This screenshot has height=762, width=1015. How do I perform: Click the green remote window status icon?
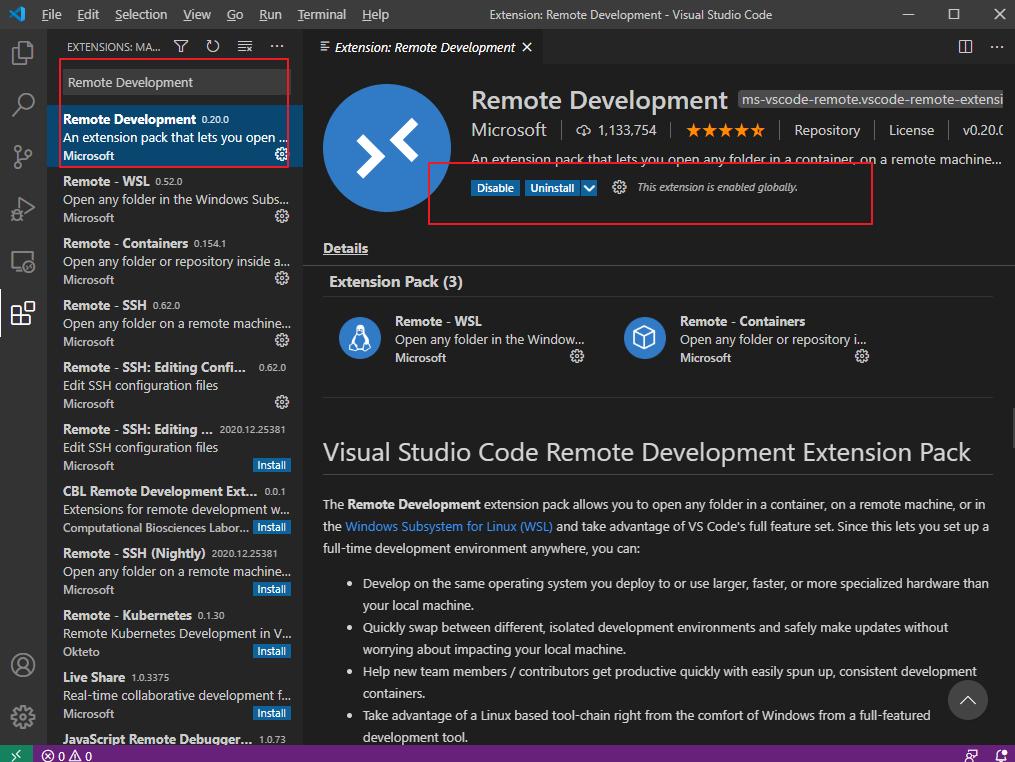[16, 754]
